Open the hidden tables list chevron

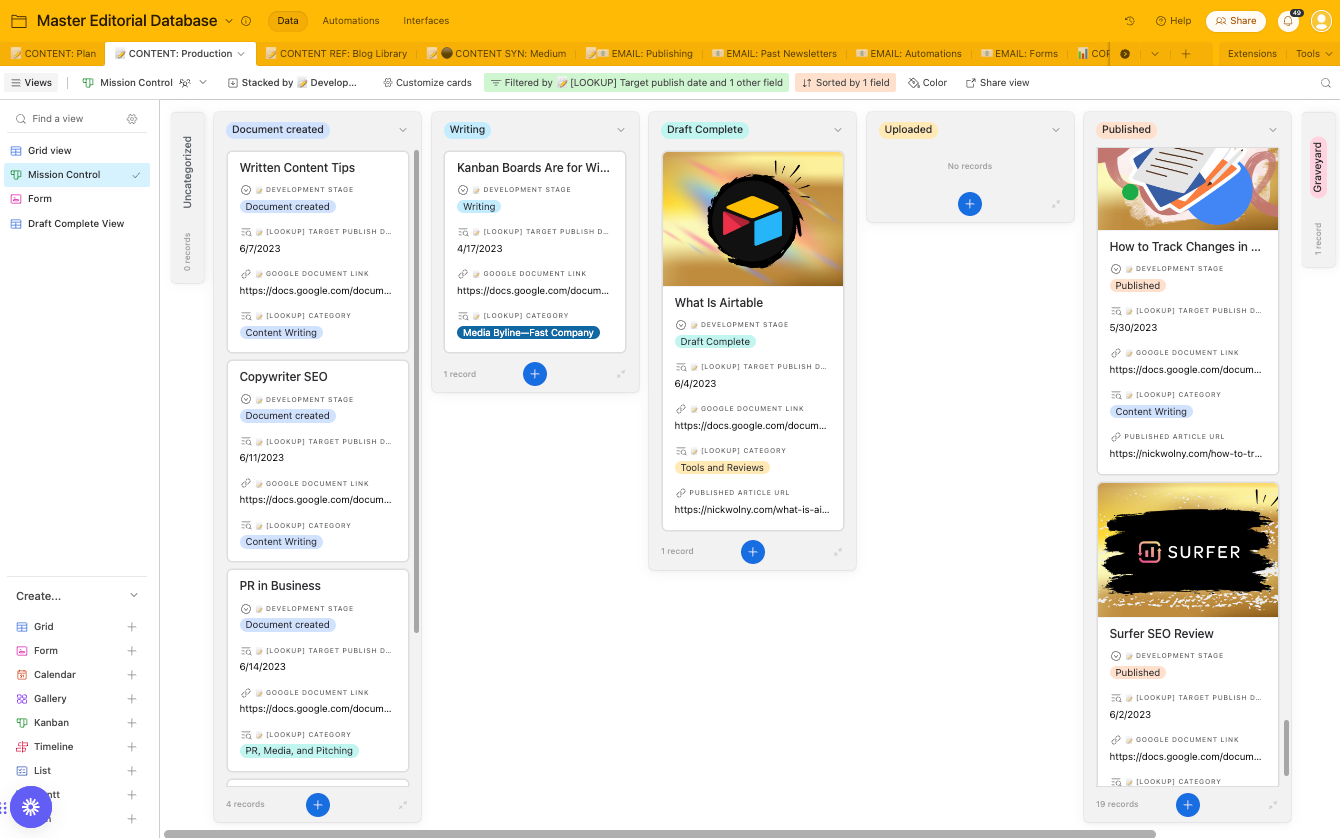1155,54
